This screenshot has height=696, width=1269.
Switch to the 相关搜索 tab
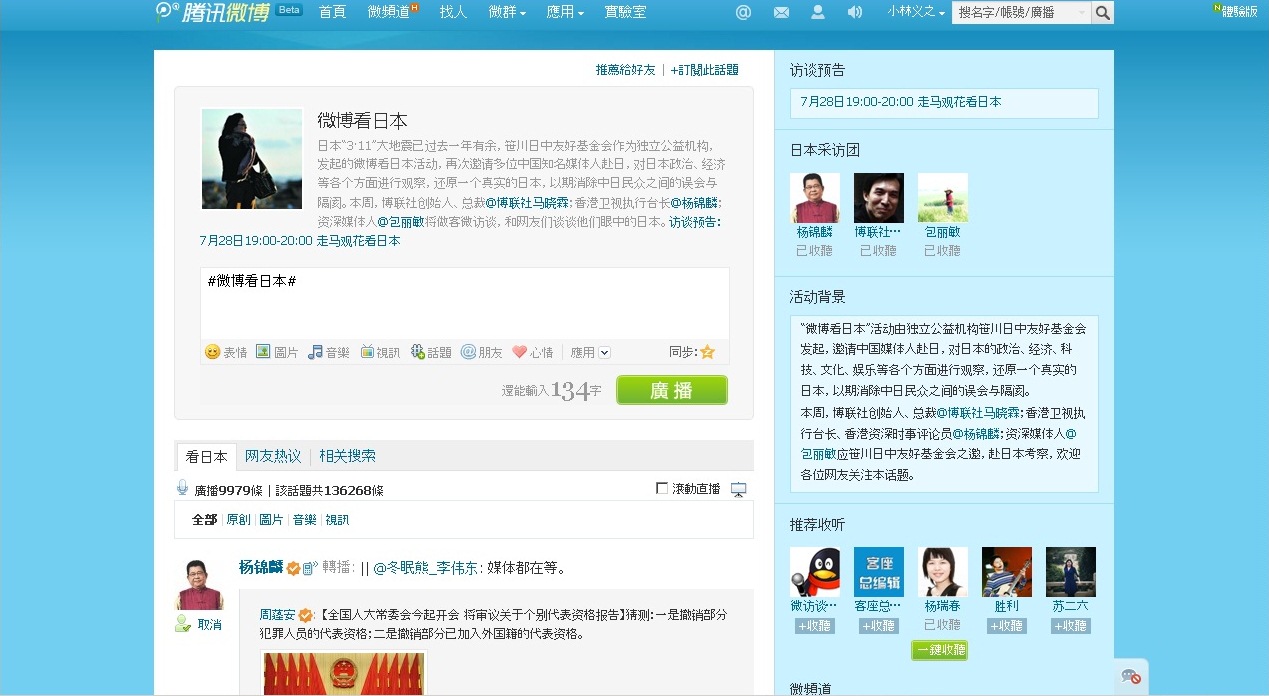click(347, 456)
